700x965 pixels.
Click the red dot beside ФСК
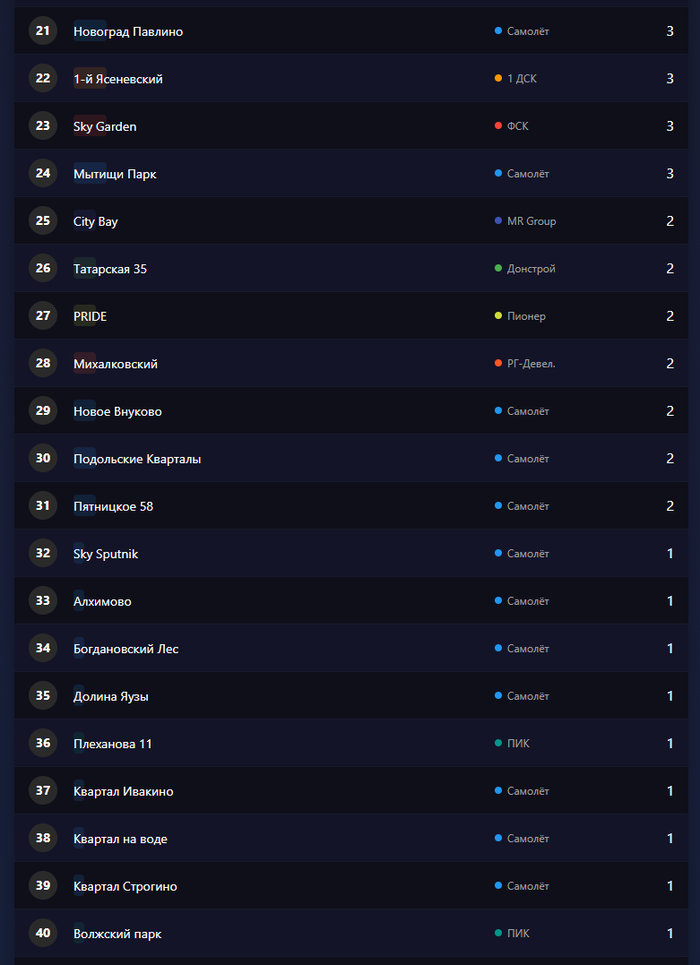click(498, 126)
